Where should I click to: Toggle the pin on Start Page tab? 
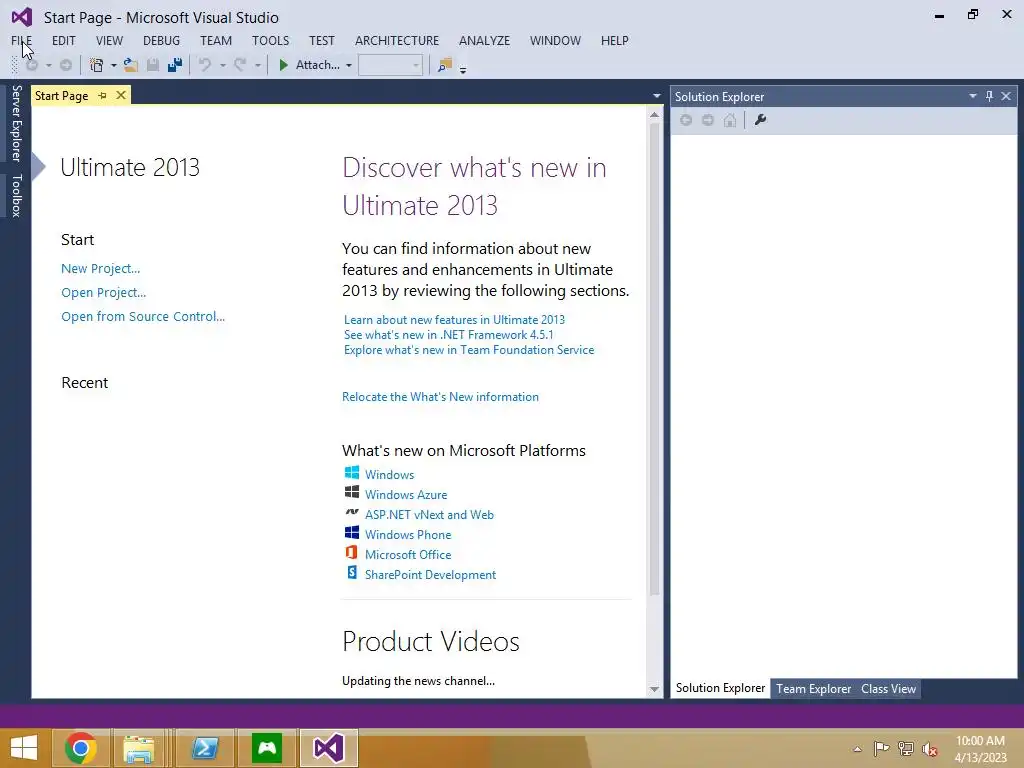pyautogui.click(x=103, y=95)
